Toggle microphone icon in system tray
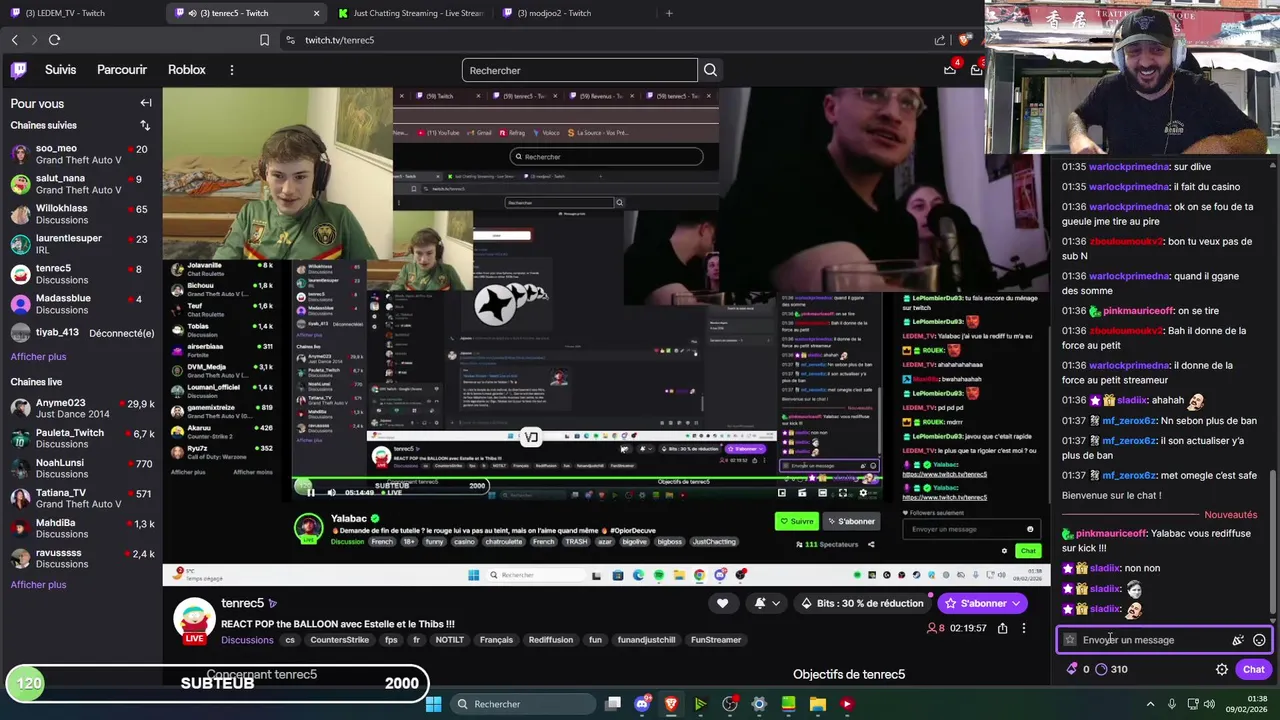 pos(1171,704)
